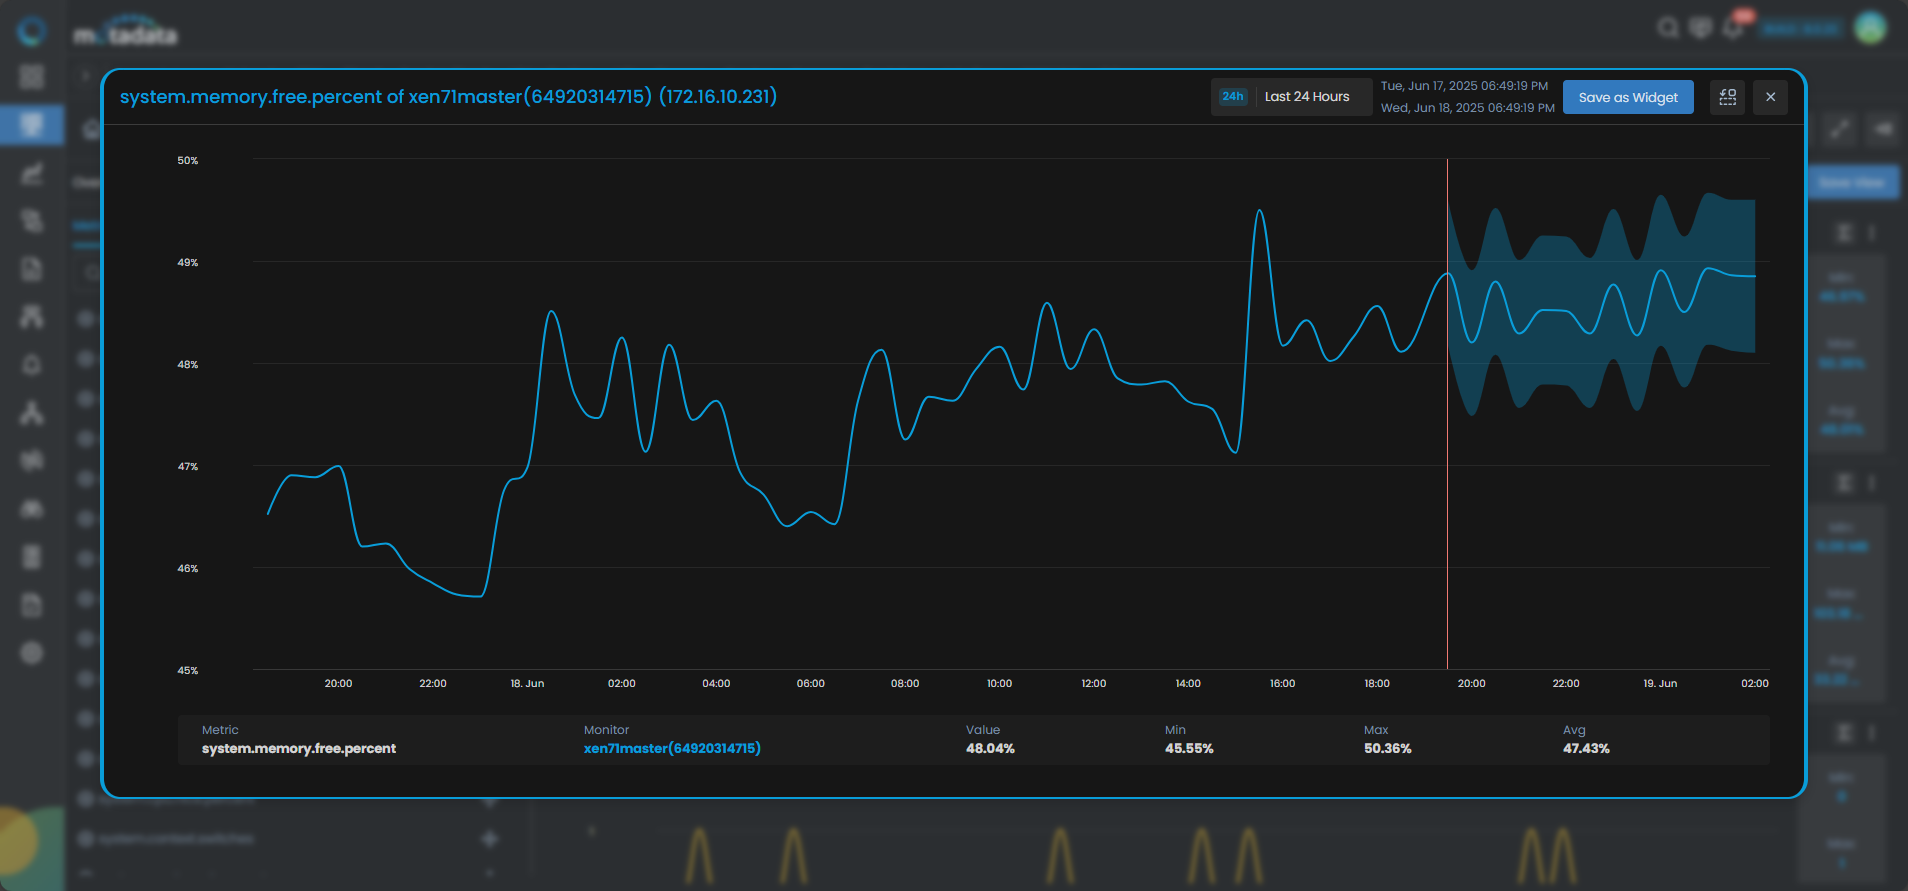The width and height of the screenshot is (1908, 891).
Task: Open the user avatar menu in top-right
Action: point(1870,28)
